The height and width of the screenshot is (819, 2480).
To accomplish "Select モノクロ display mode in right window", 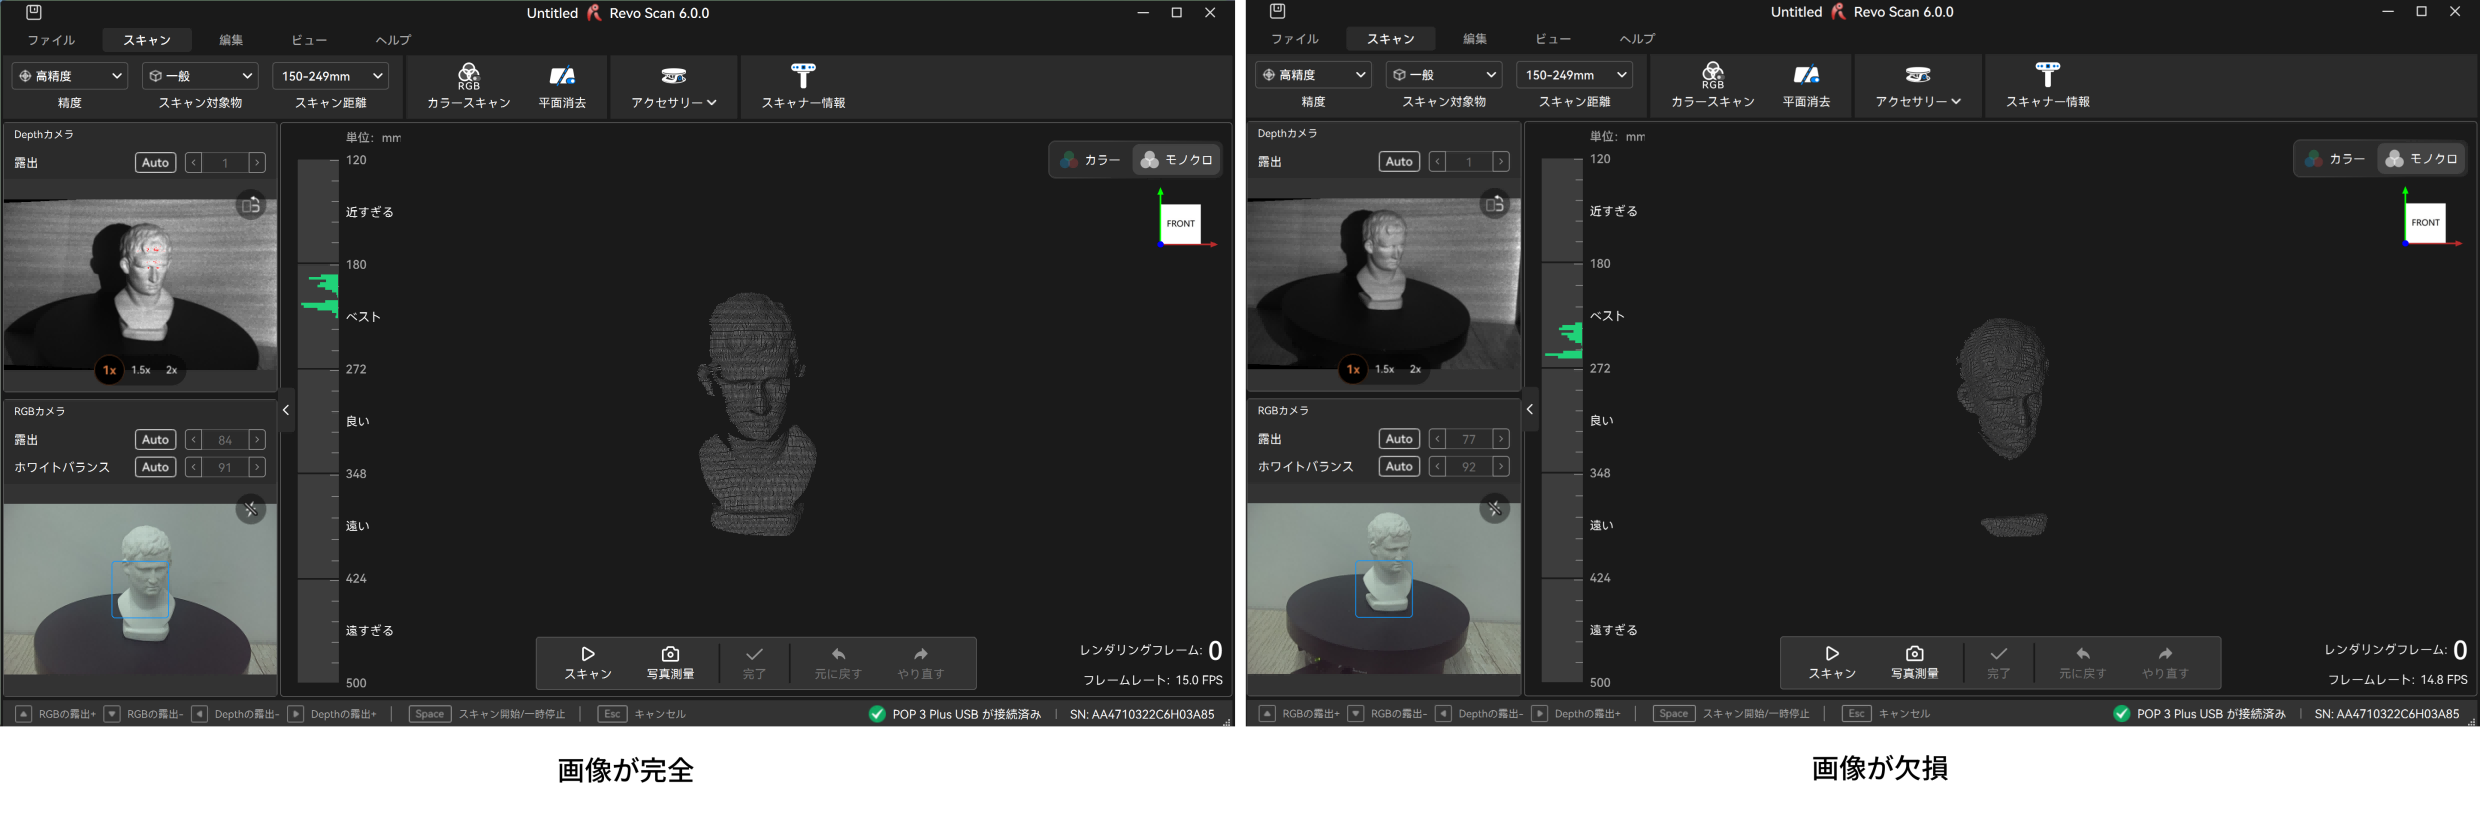I will coord(2421,159).
